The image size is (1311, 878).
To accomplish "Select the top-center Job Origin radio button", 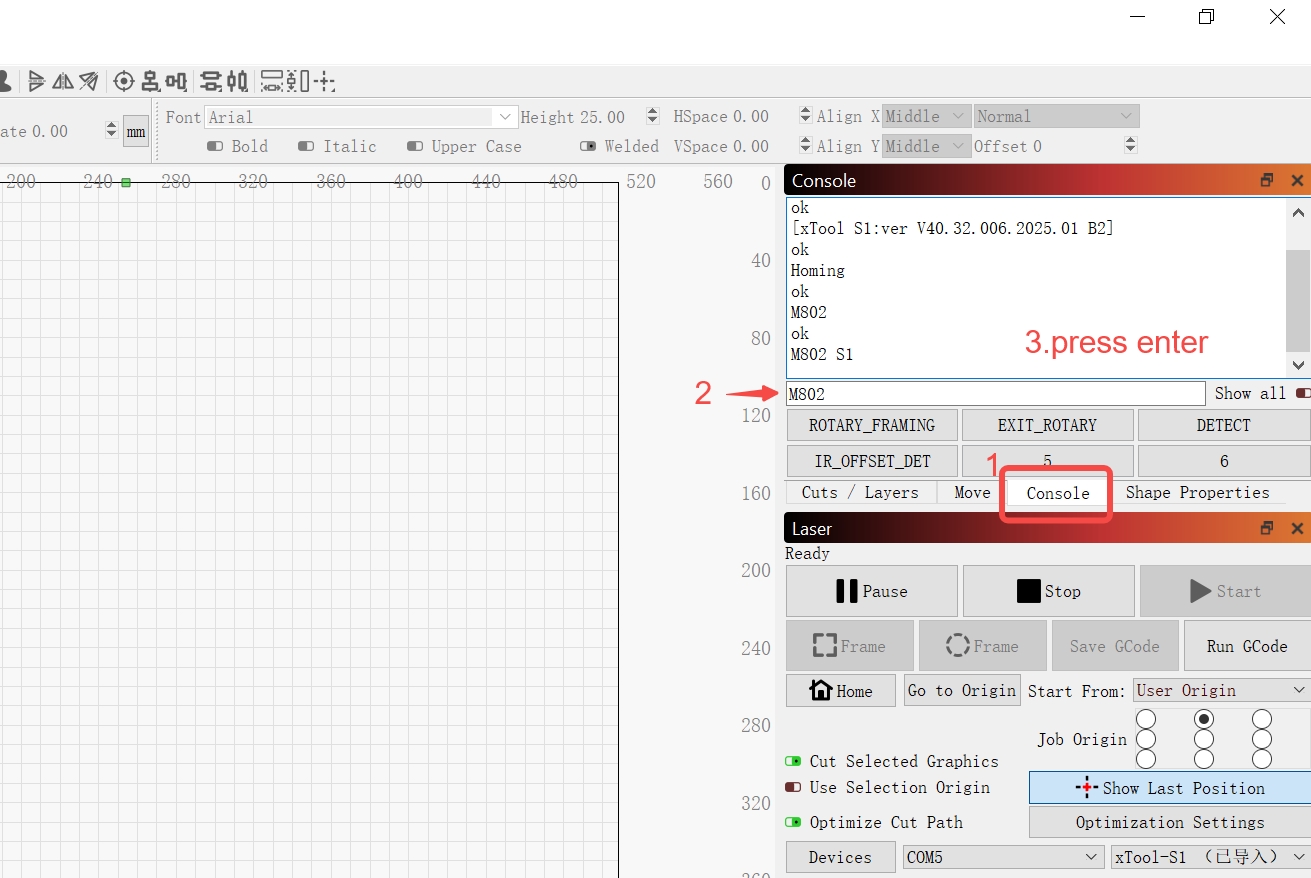I will point(1204,719).
